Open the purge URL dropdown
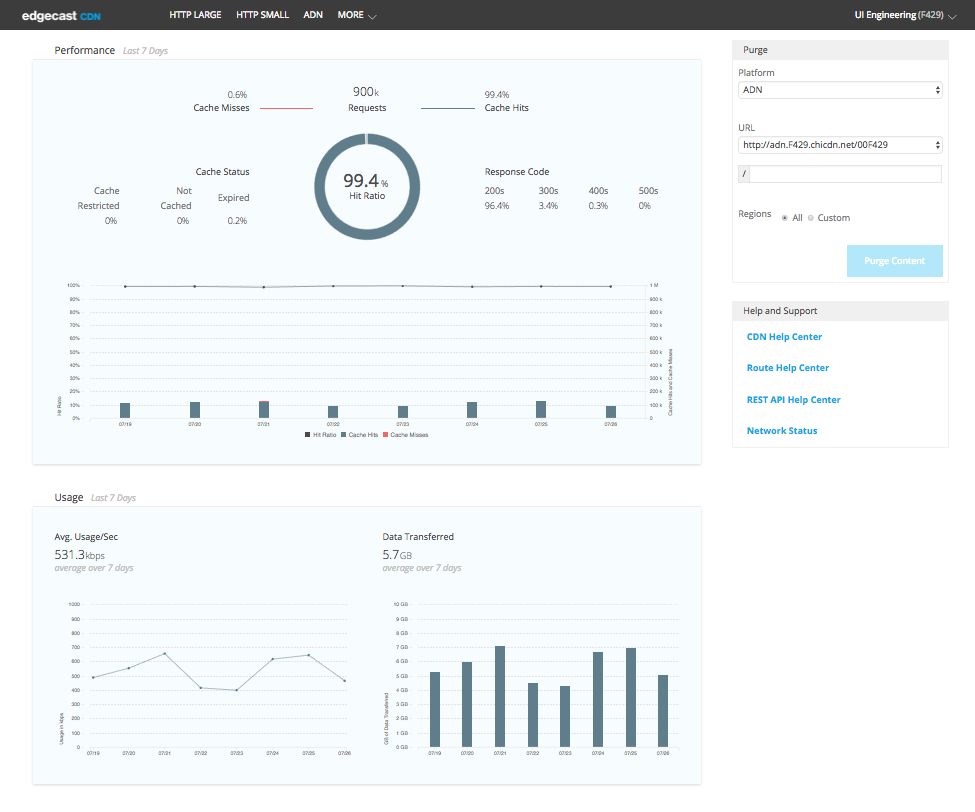 point(839,145)
